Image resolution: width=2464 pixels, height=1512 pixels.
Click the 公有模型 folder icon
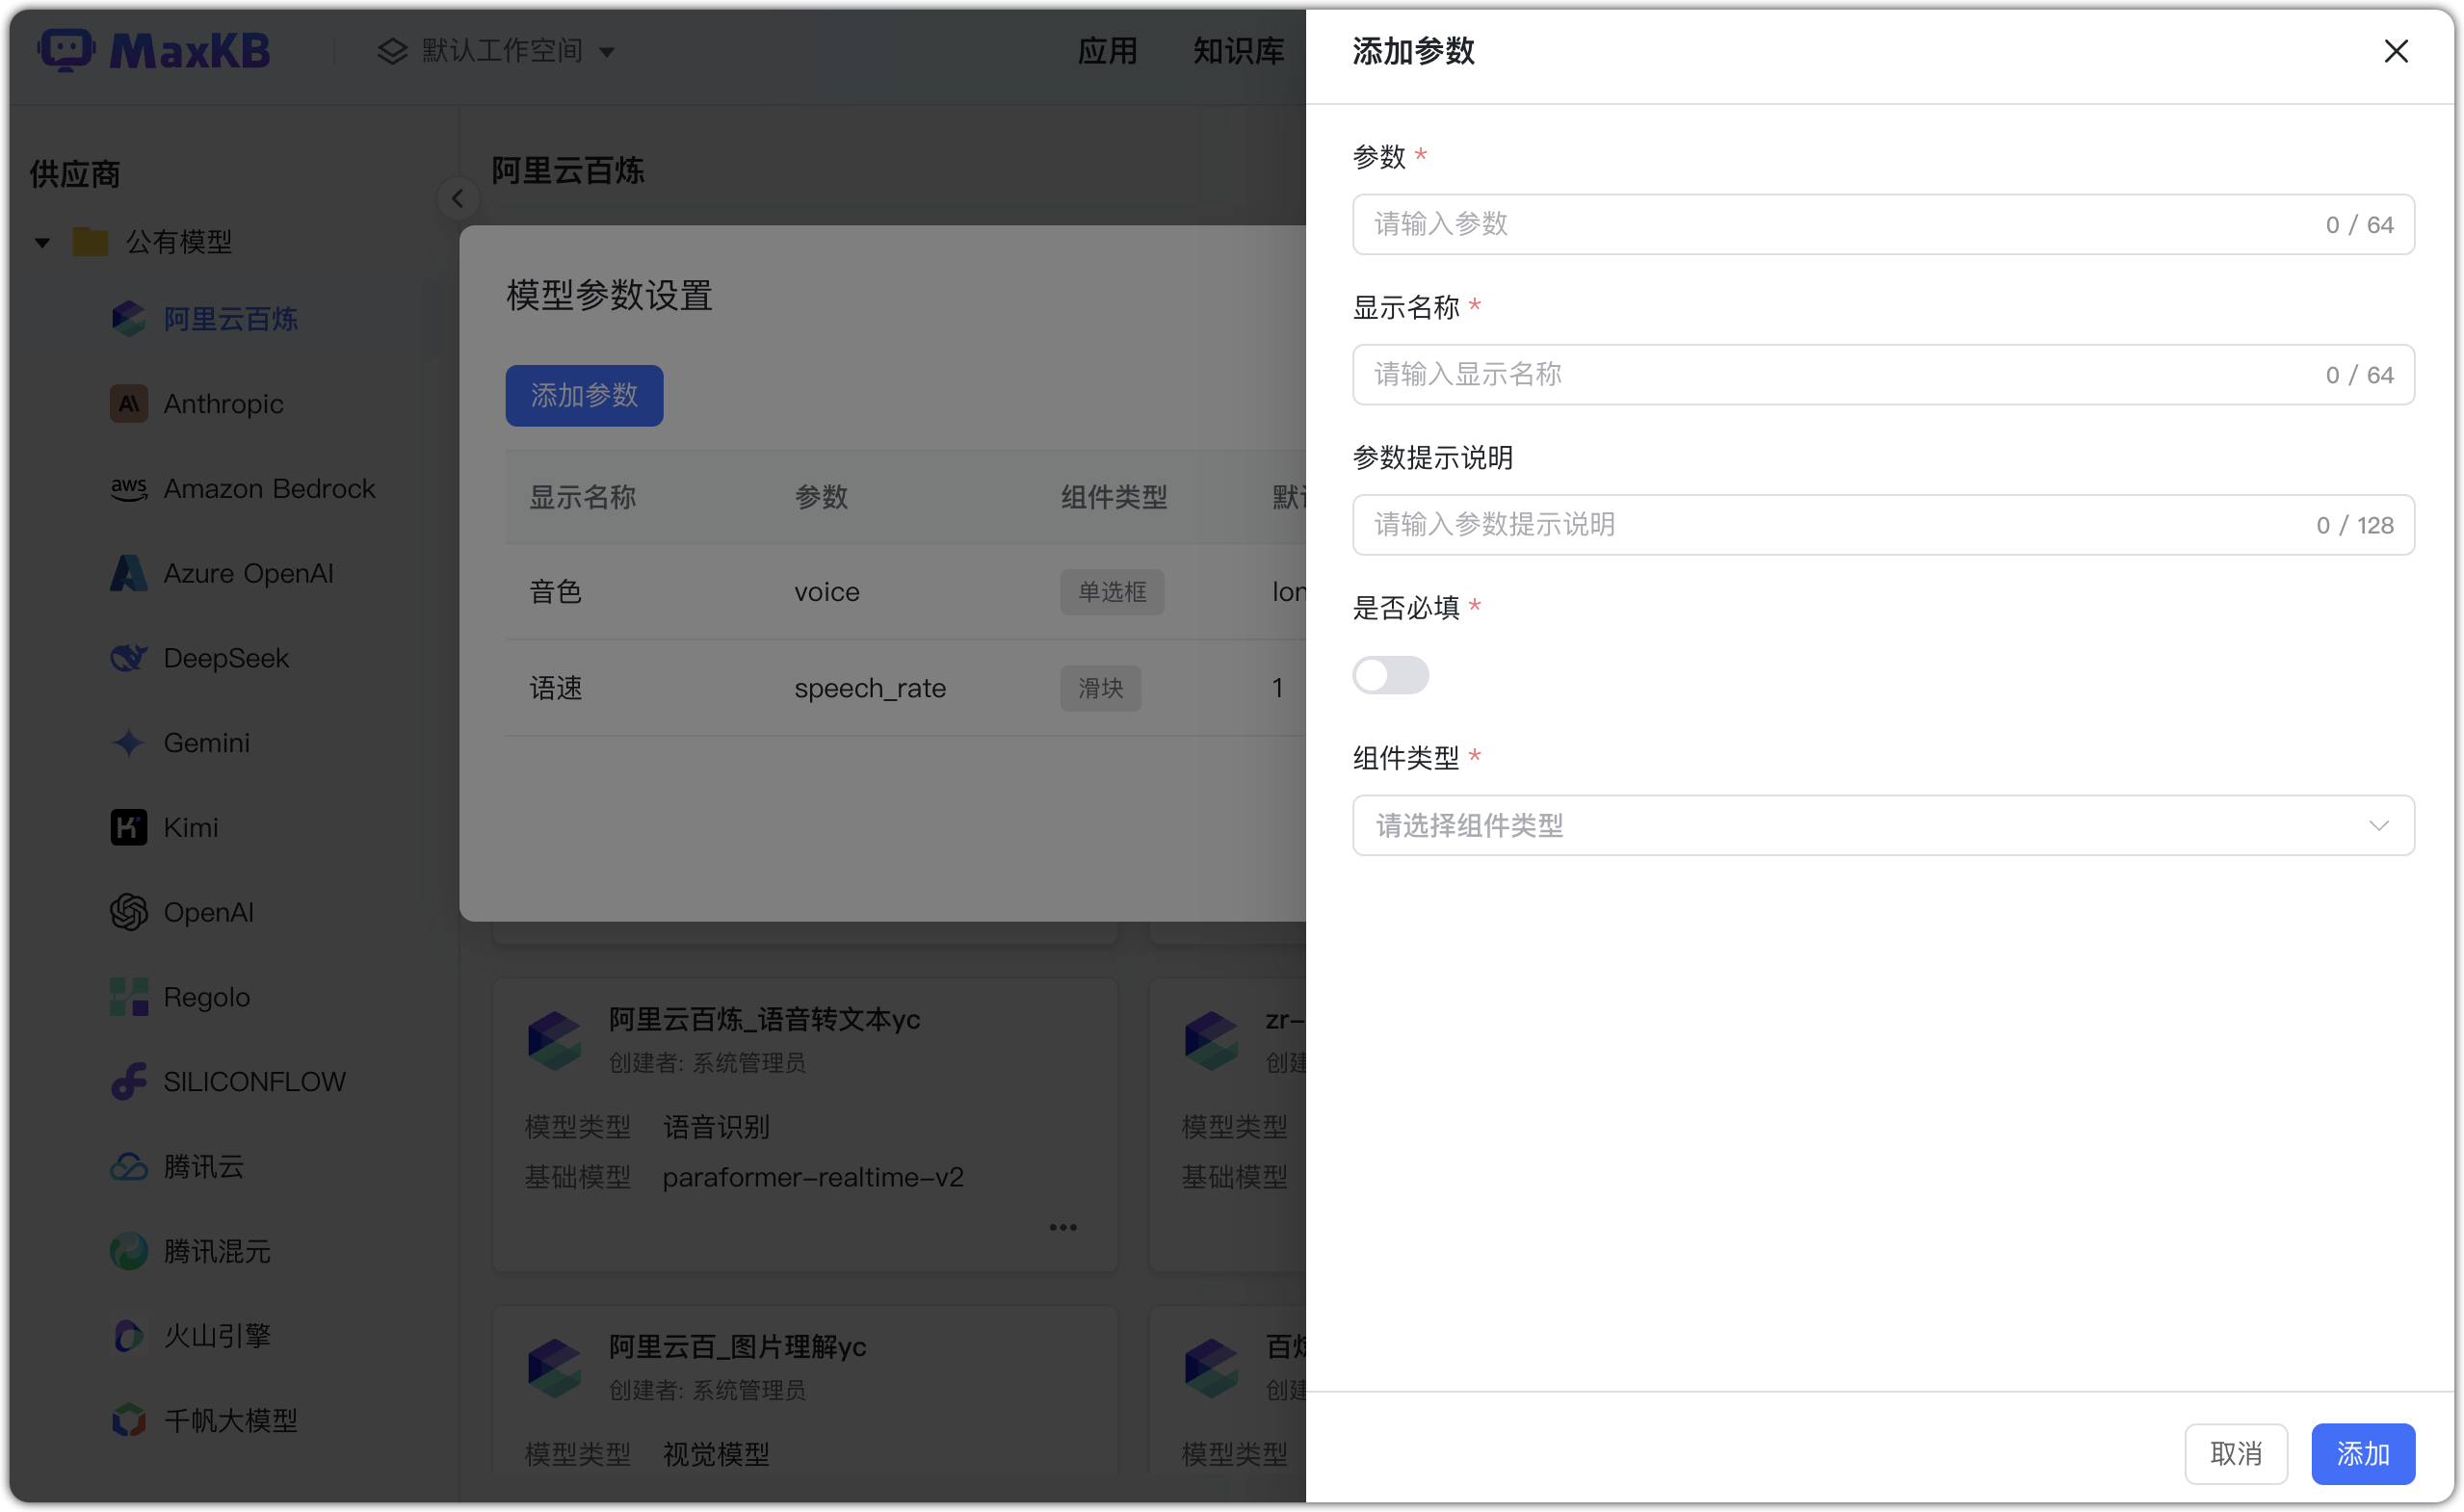[x=91, y=241]
